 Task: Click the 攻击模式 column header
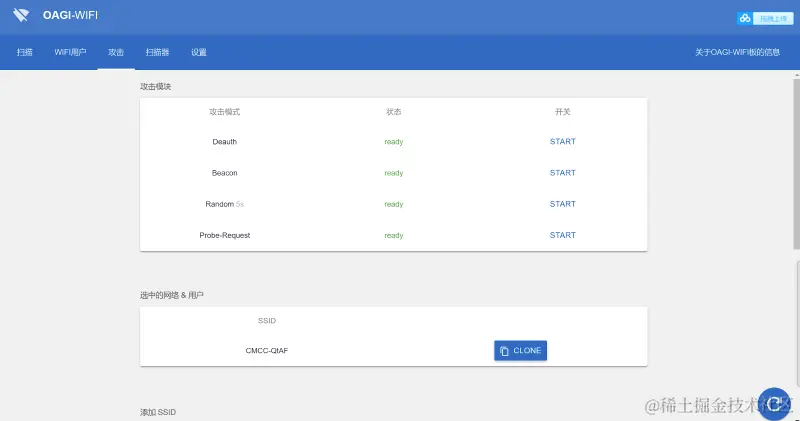tap(224, 112)
